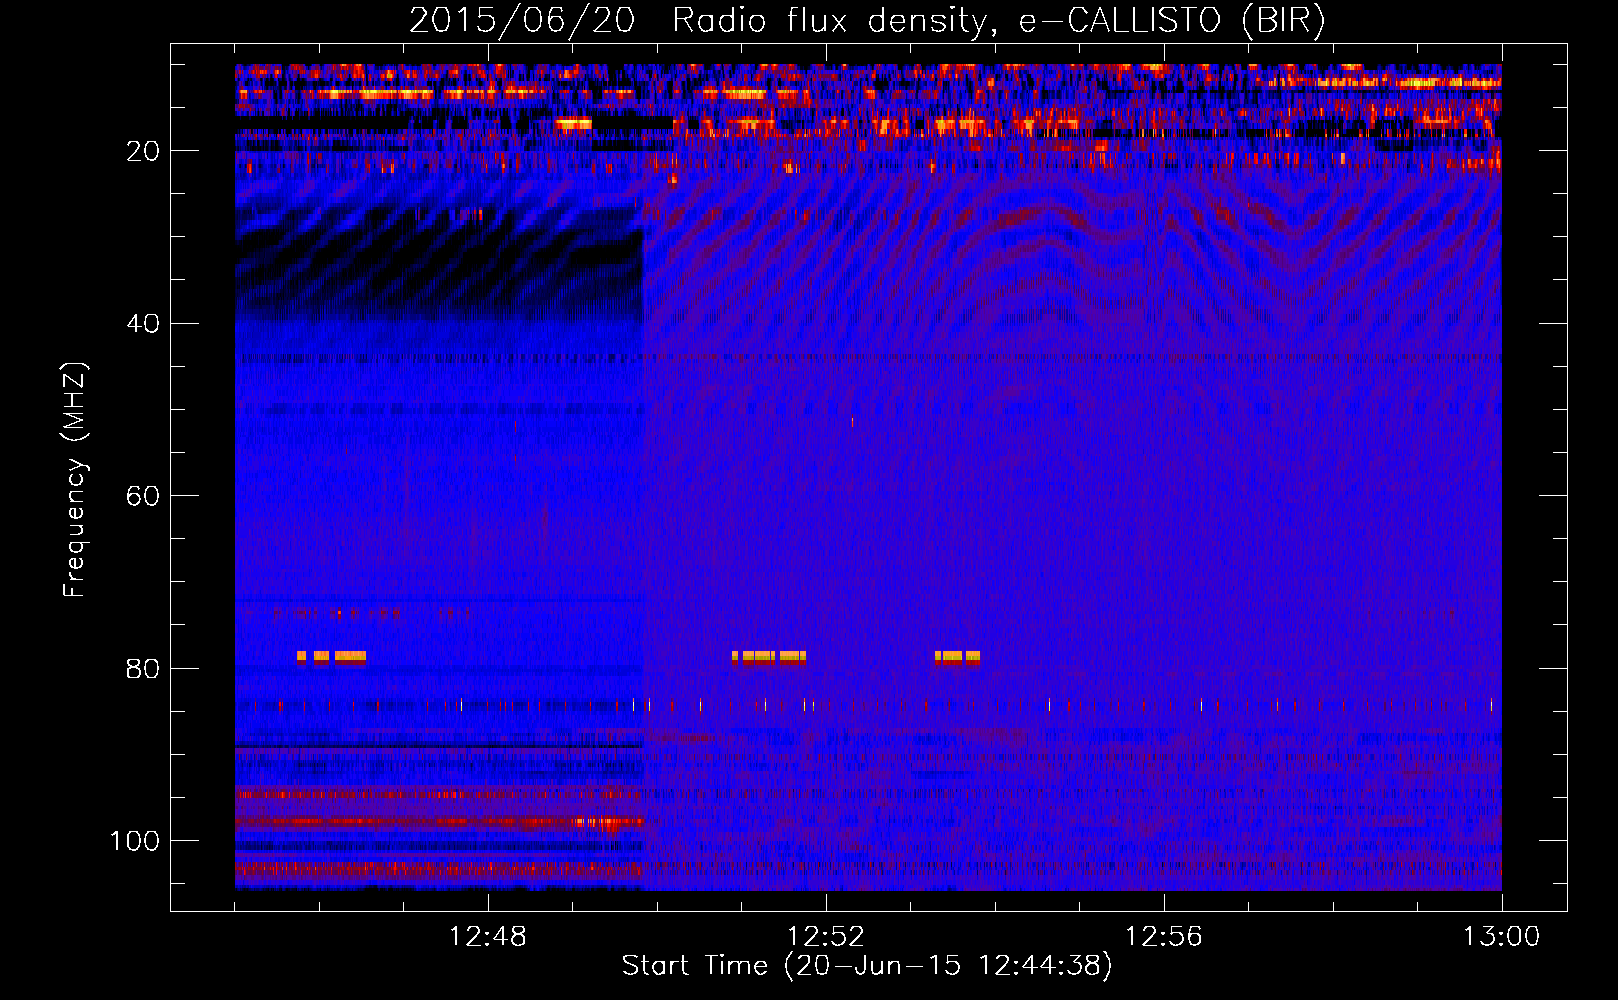
Task: Click the frequency tick label '60'
Action: (143, 496)
